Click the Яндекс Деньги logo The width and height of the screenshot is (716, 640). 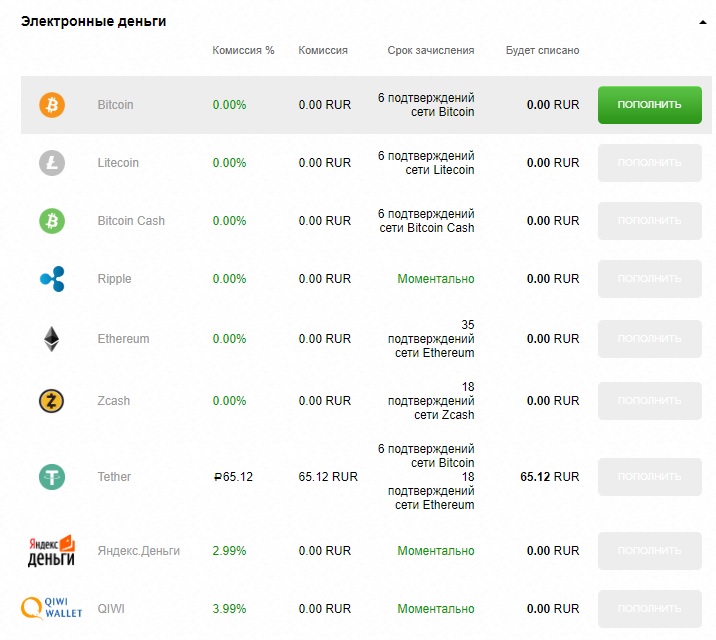(51, 551)
